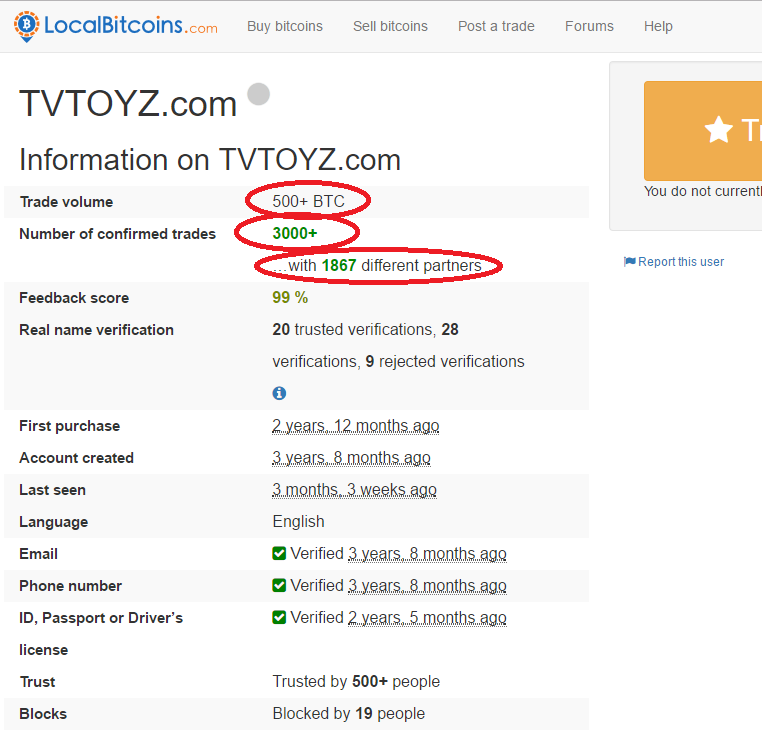Screen dimensions: 762x733
Task: Click the ID verified date '2 years, 5 months ago'
Action: click(x=427, y=618)
